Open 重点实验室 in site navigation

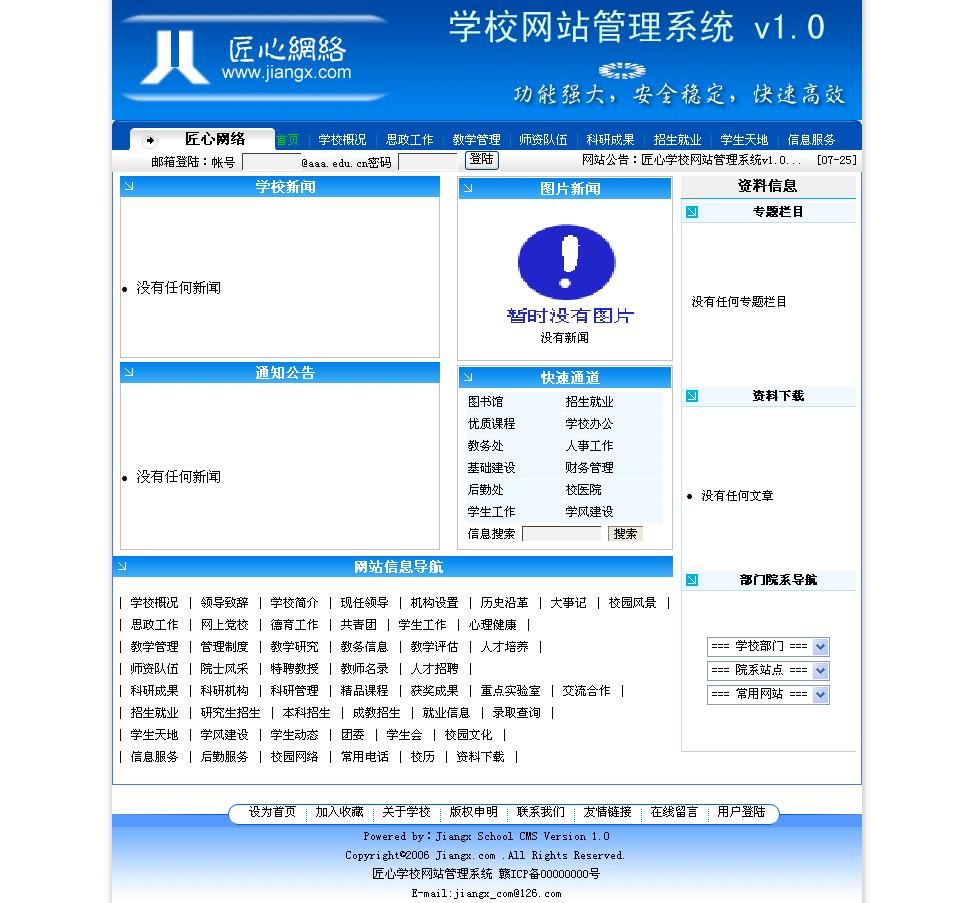coord(511,691)
